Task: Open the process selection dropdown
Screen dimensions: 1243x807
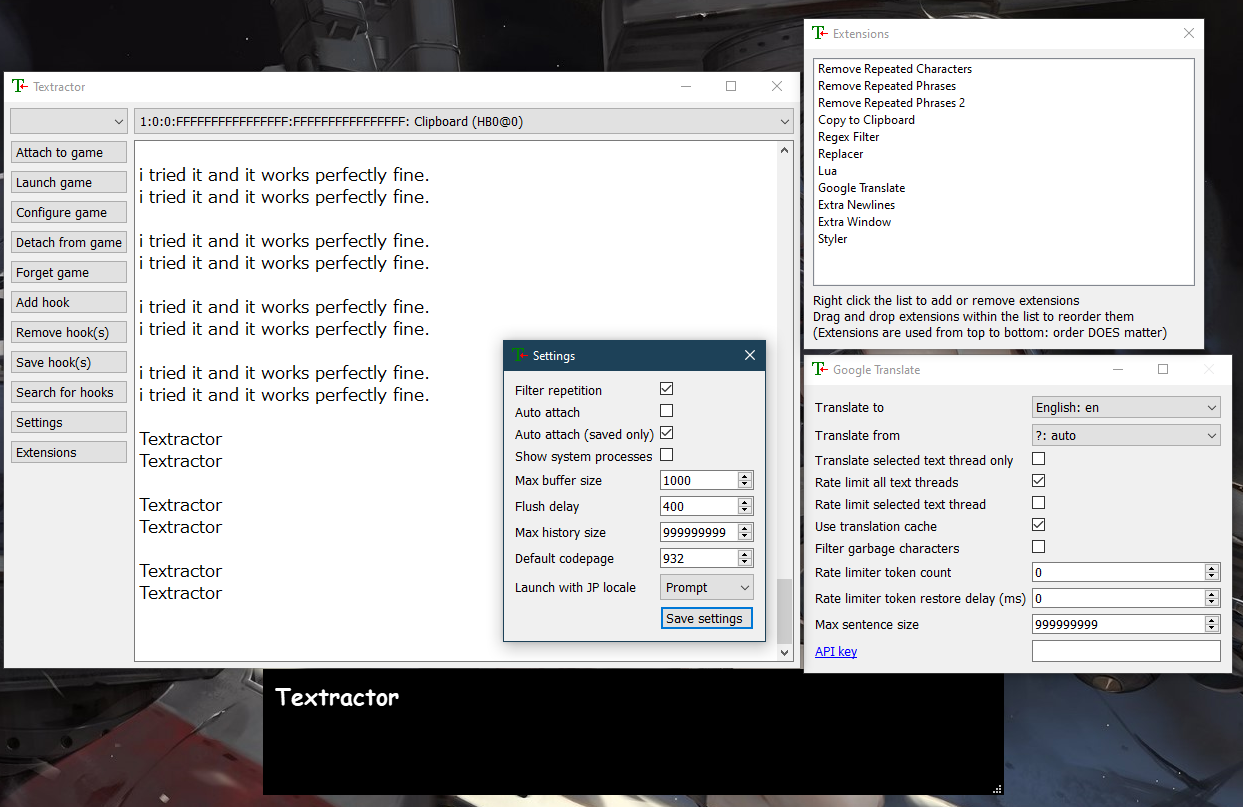Action: coord(68,121)
